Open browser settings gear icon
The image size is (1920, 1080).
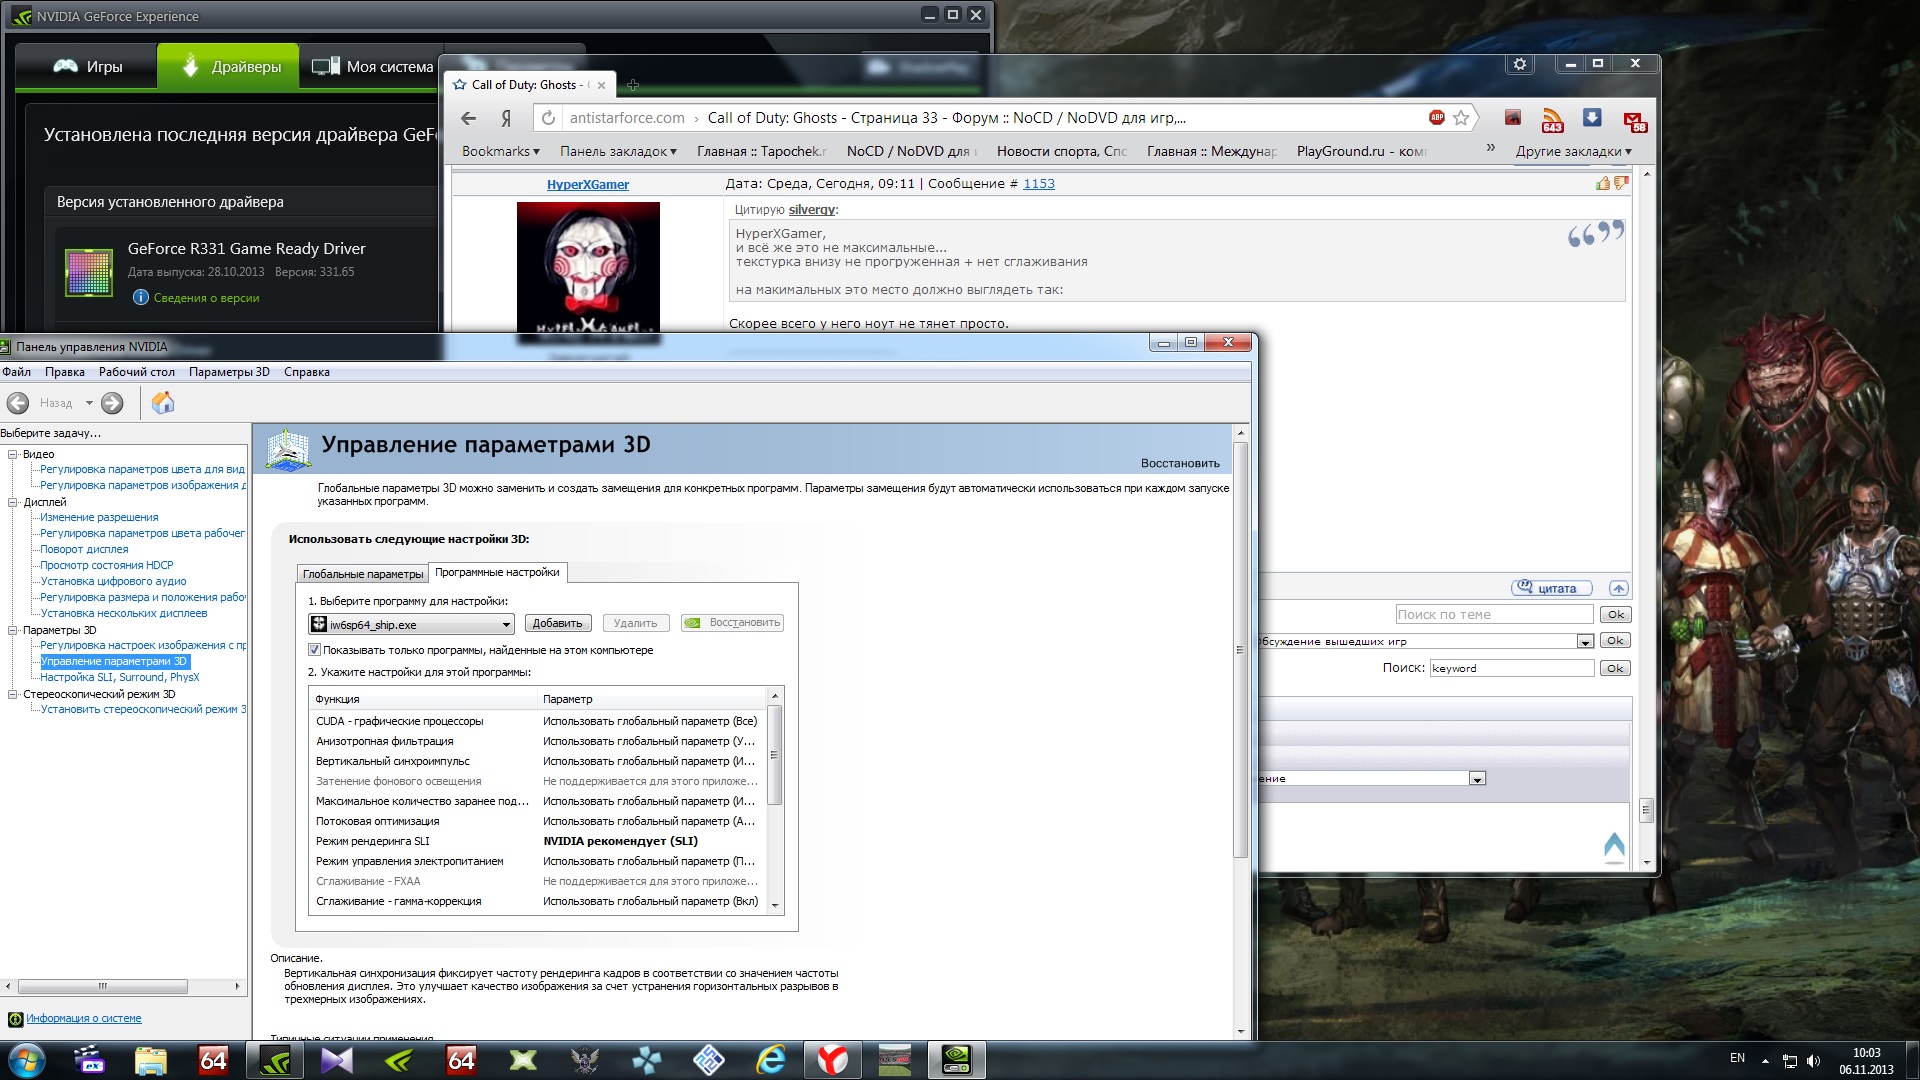point(1520,64)
